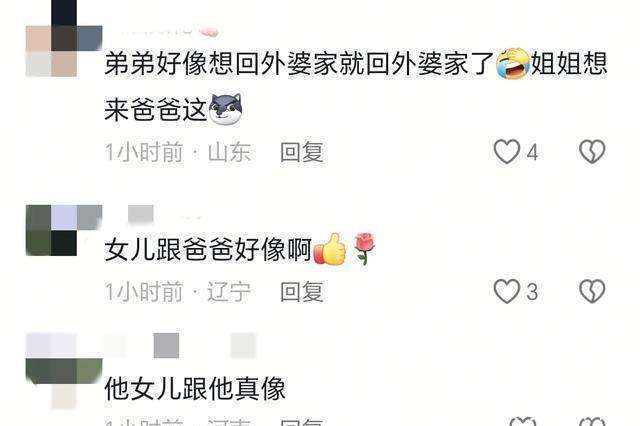Reply to the Liaoning comment via 回复
The height and width of the screenshot is (426, 640).
tap(302, 292)
